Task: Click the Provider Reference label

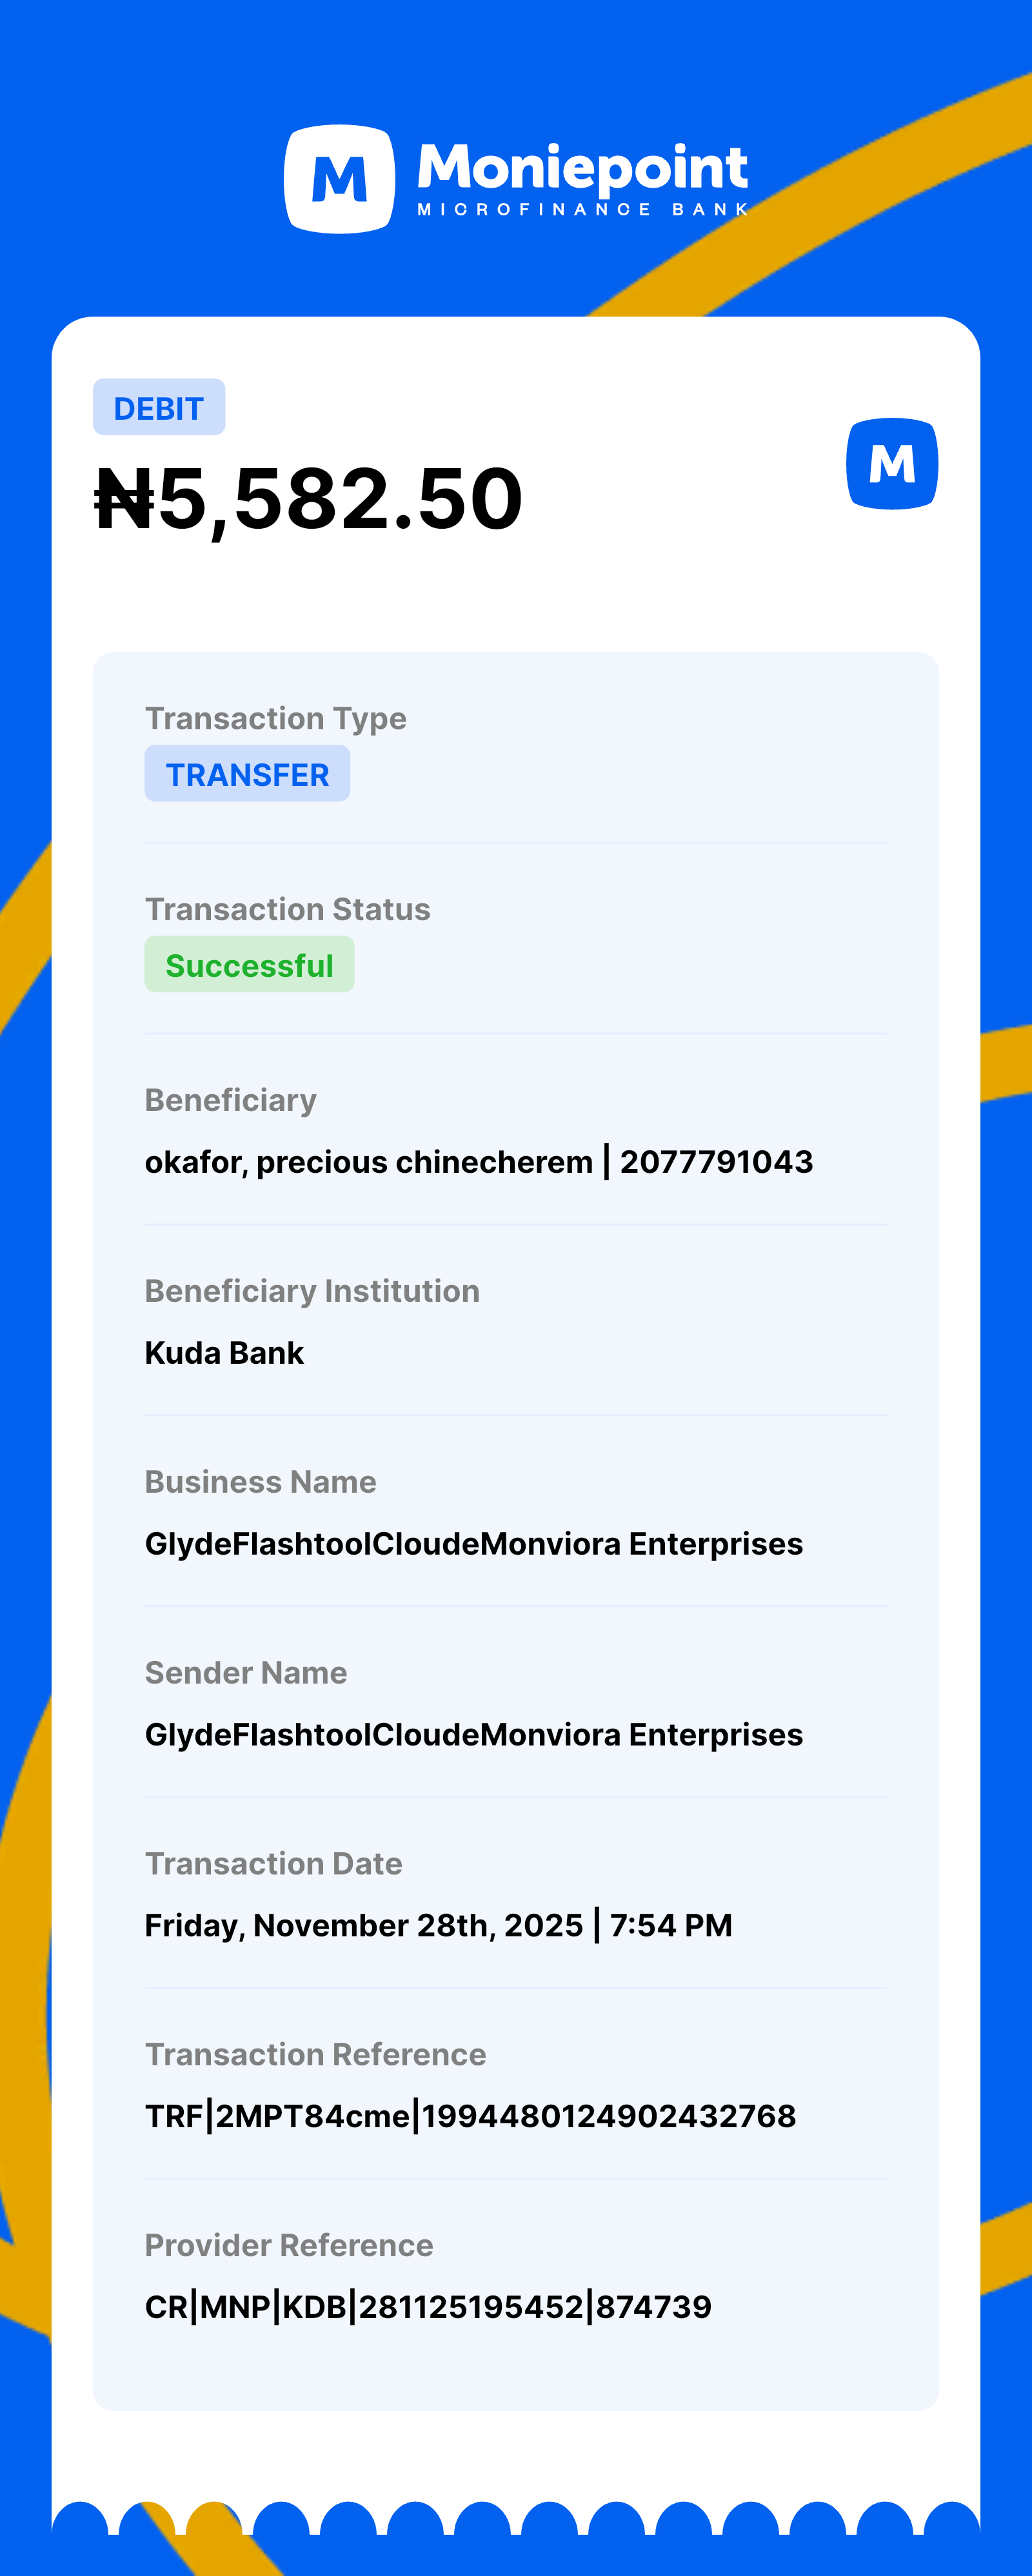Action: (x=289, y=2245)
